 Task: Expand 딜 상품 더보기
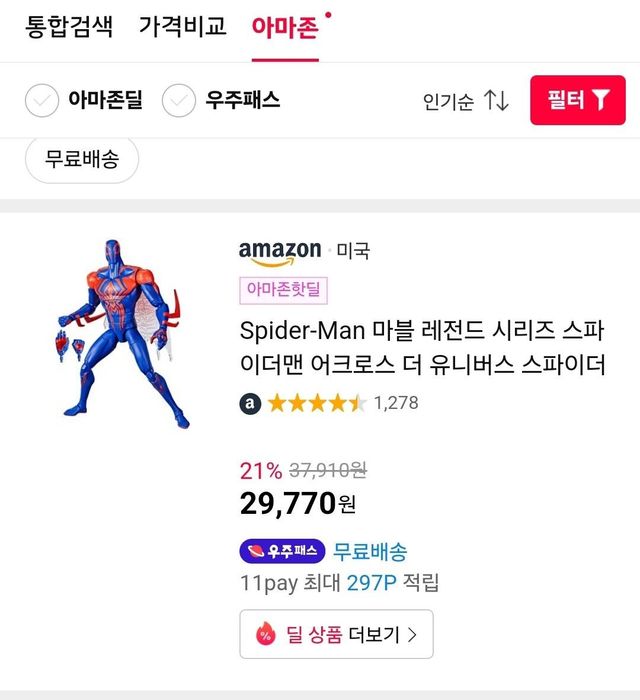click(x=336, y=634)
